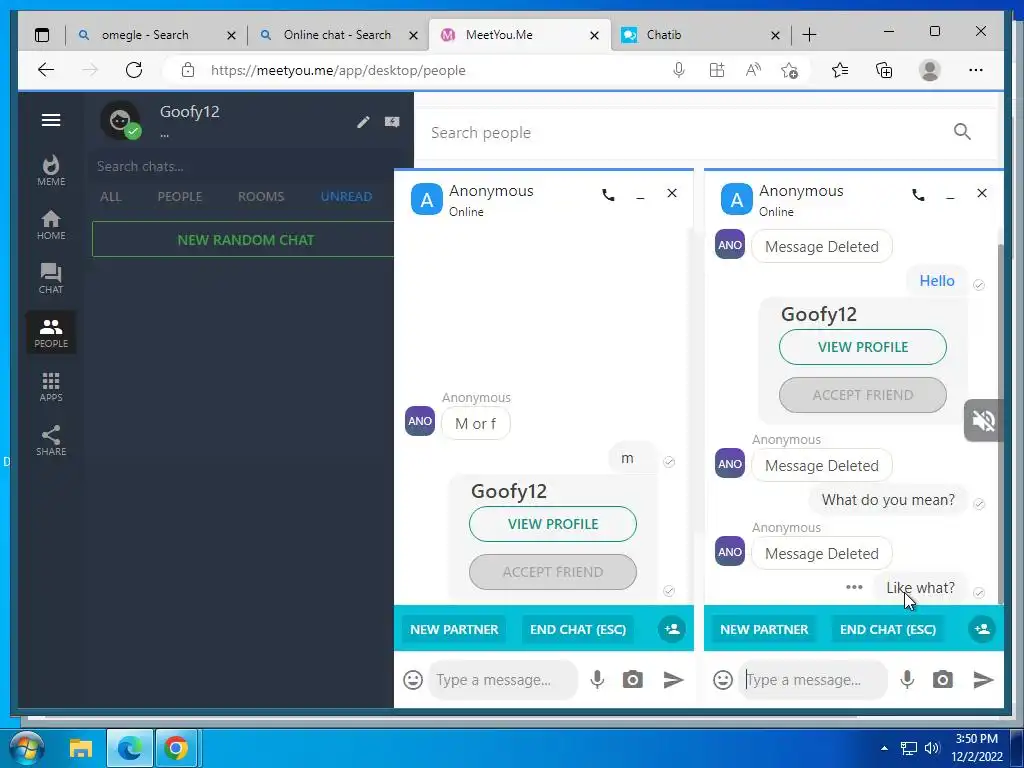This screenshot has height=768, width=1024.
Task: Click END CHAT (ESC) in left chat
Action: pos(577,630)
